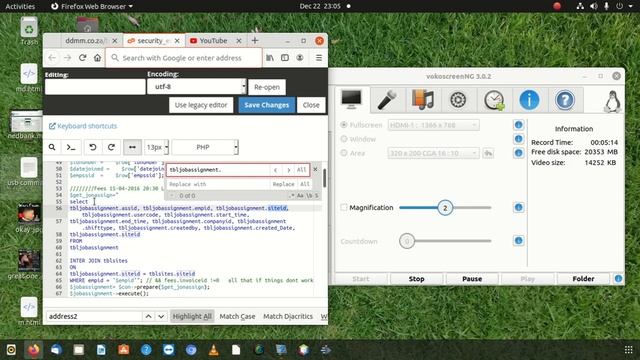
Task: Toggle the Firefox sidebar icon
Action: (285, 58)
